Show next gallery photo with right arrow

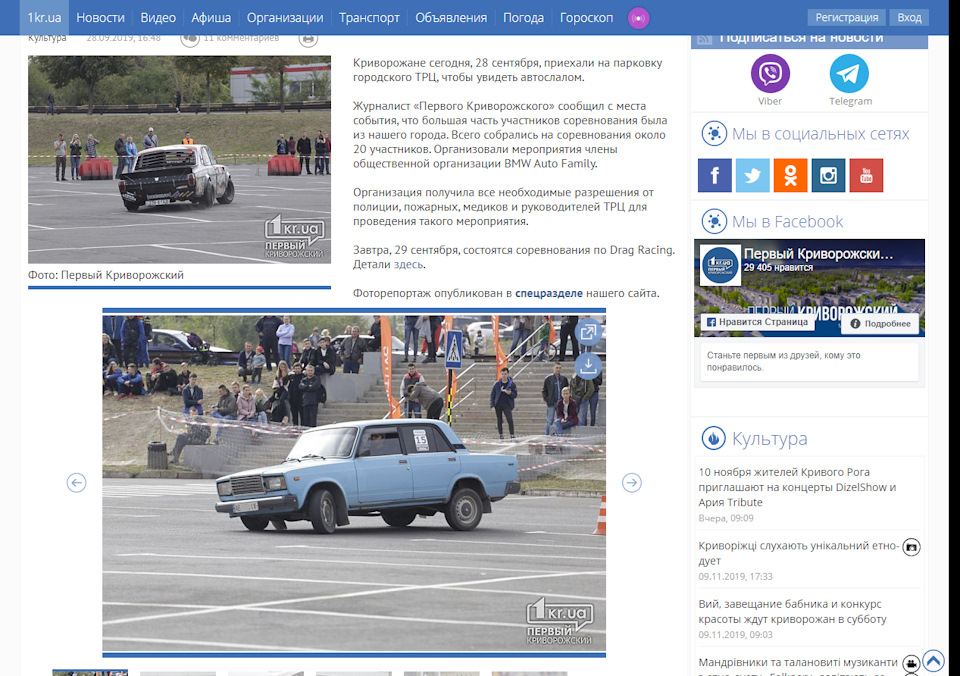click(632, 483)
